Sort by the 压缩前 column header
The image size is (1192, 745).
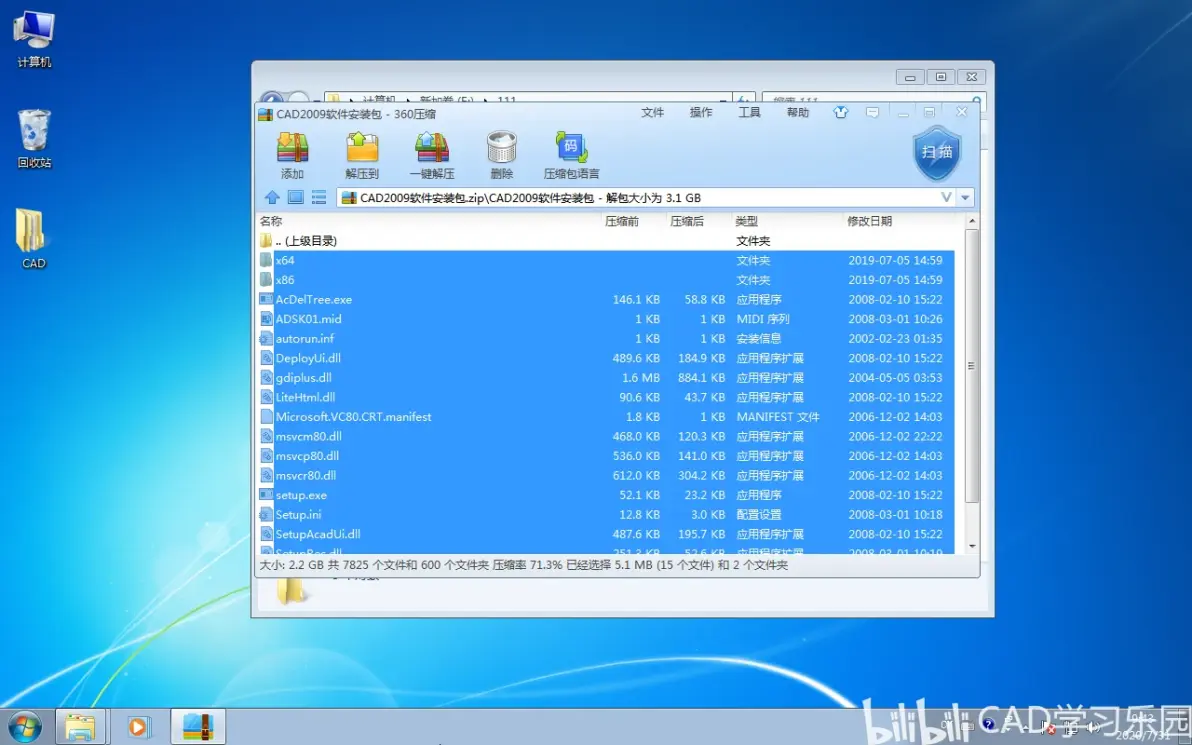622,221
